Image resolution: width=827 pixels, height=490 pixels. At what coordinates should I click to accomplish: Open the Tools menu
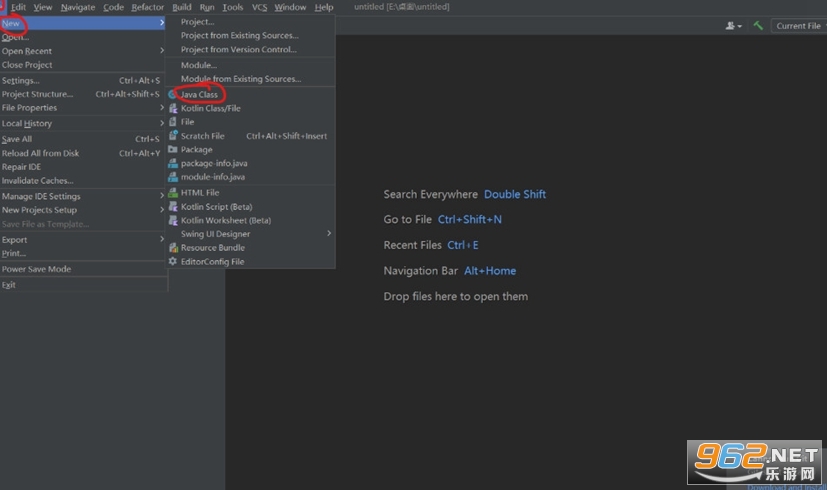[233, 7]
